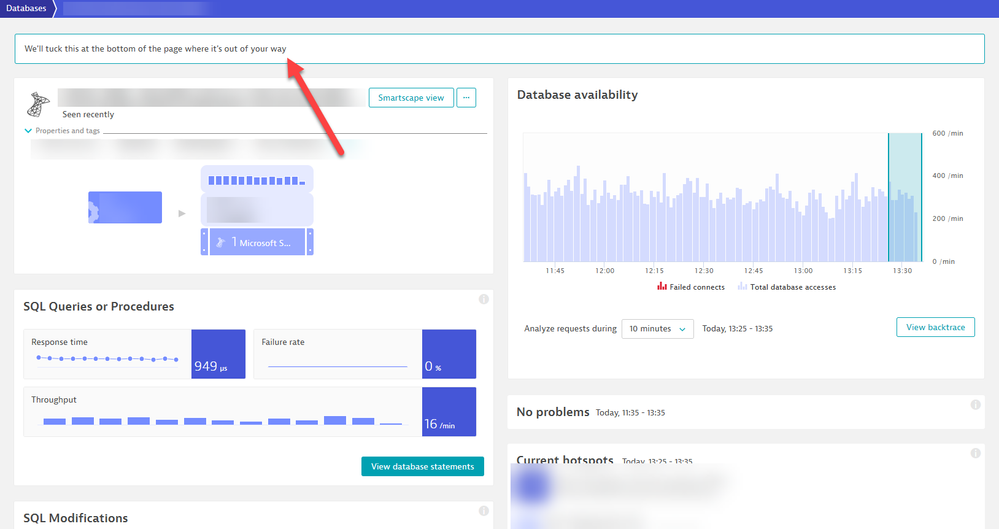Select the highlighted timeframe on availability chart
999x529 pixels.
(904, 198)
